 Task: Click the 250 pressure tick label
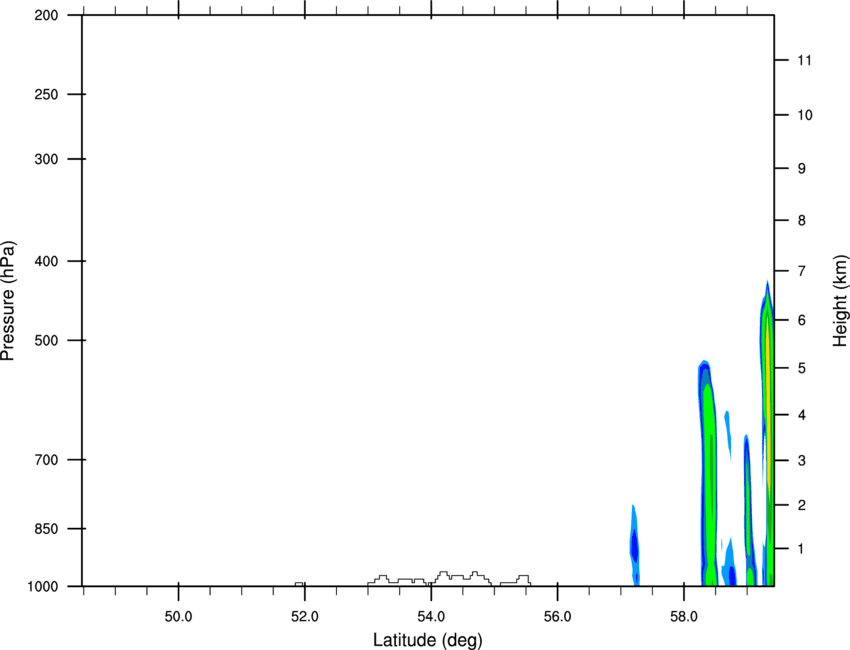point(46,94)
